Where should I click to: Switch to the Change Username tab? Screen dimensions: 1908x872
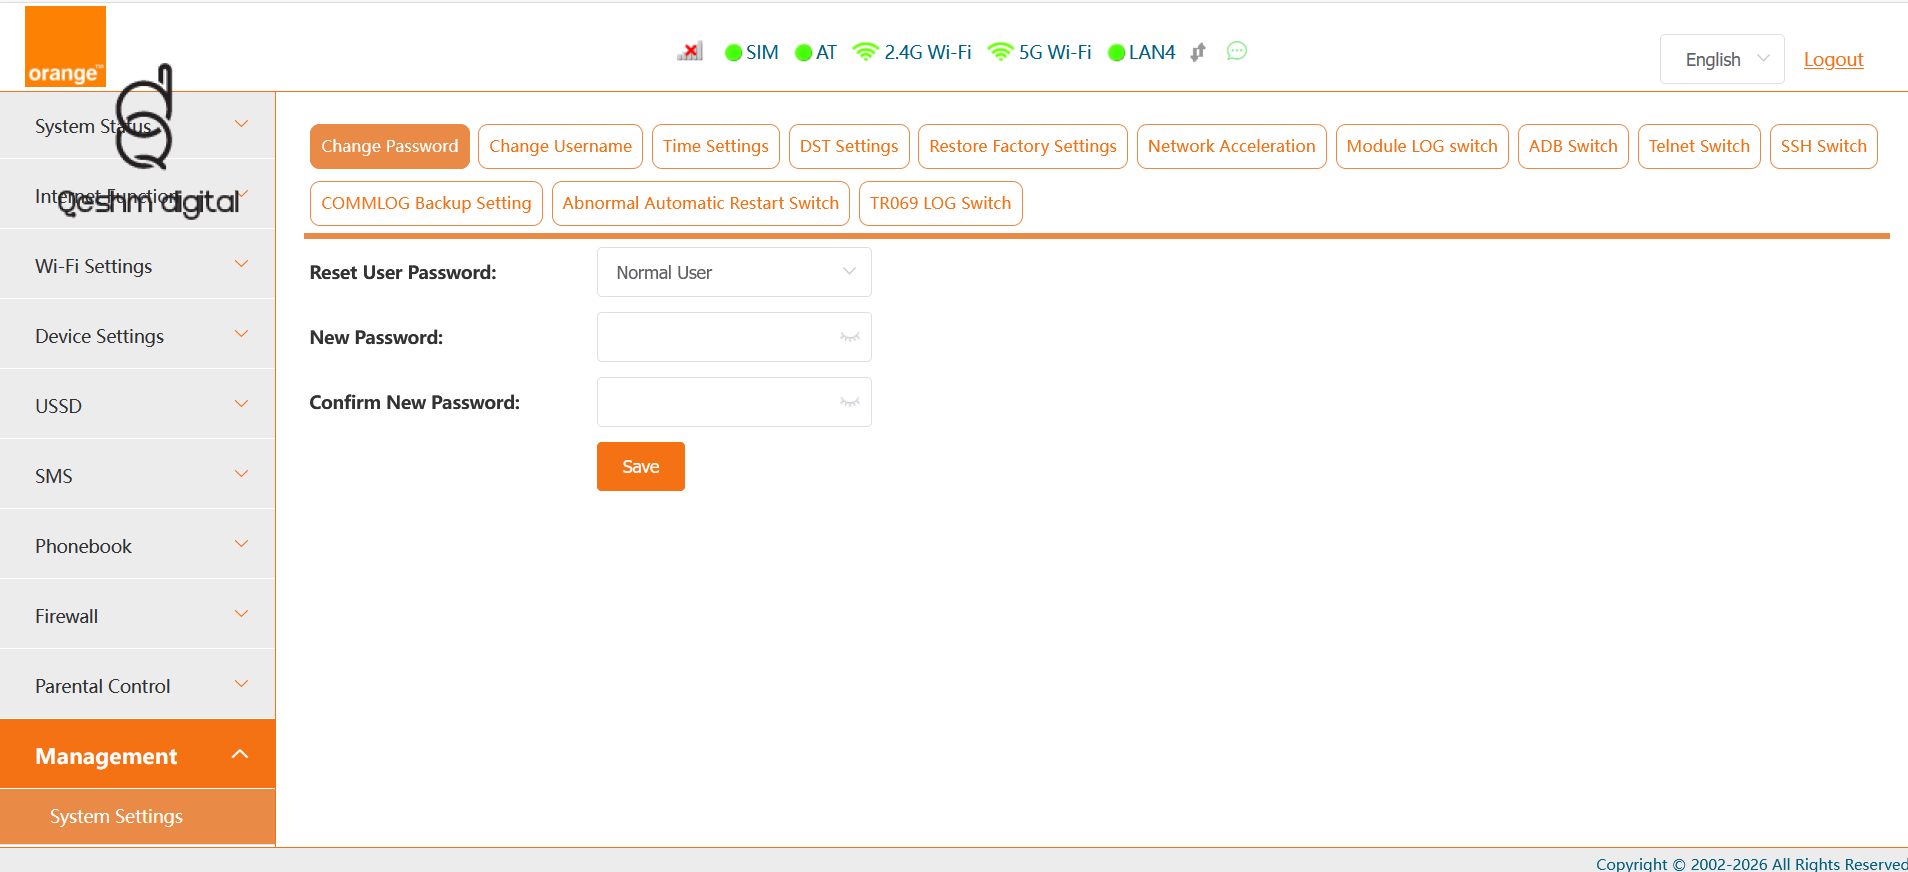point(560,146)
